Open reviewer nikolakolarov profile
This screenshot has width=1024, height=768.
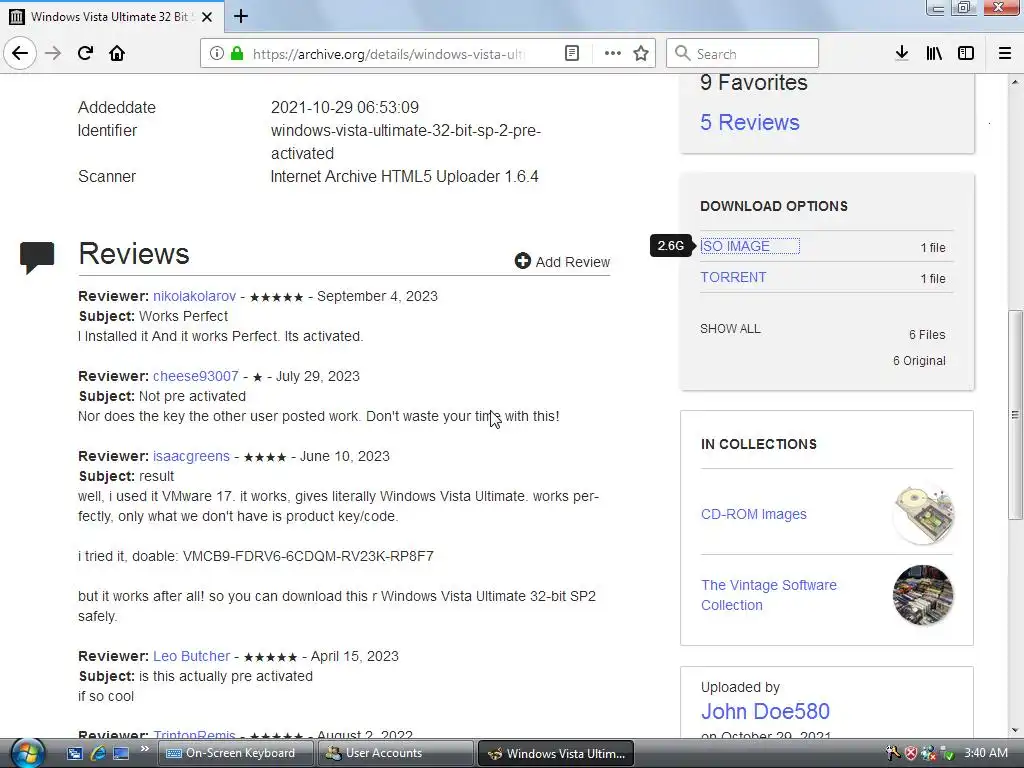tap(194, 296)
